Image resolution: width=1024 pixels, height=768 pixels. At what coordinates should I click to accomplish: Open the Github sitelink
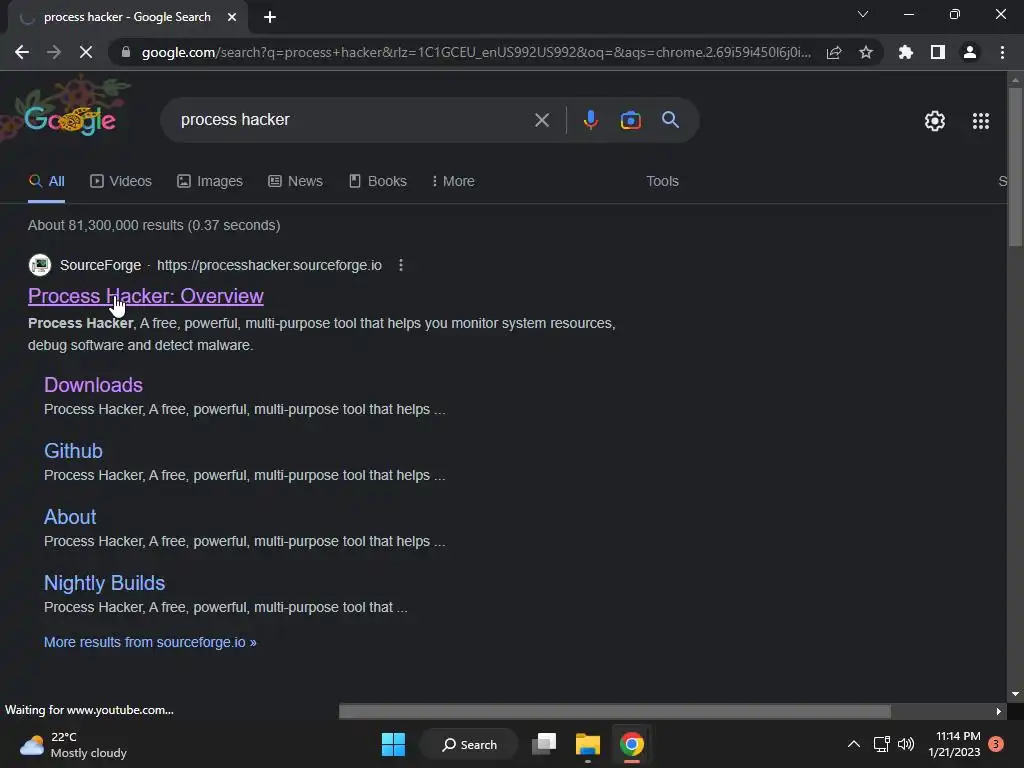73,451
